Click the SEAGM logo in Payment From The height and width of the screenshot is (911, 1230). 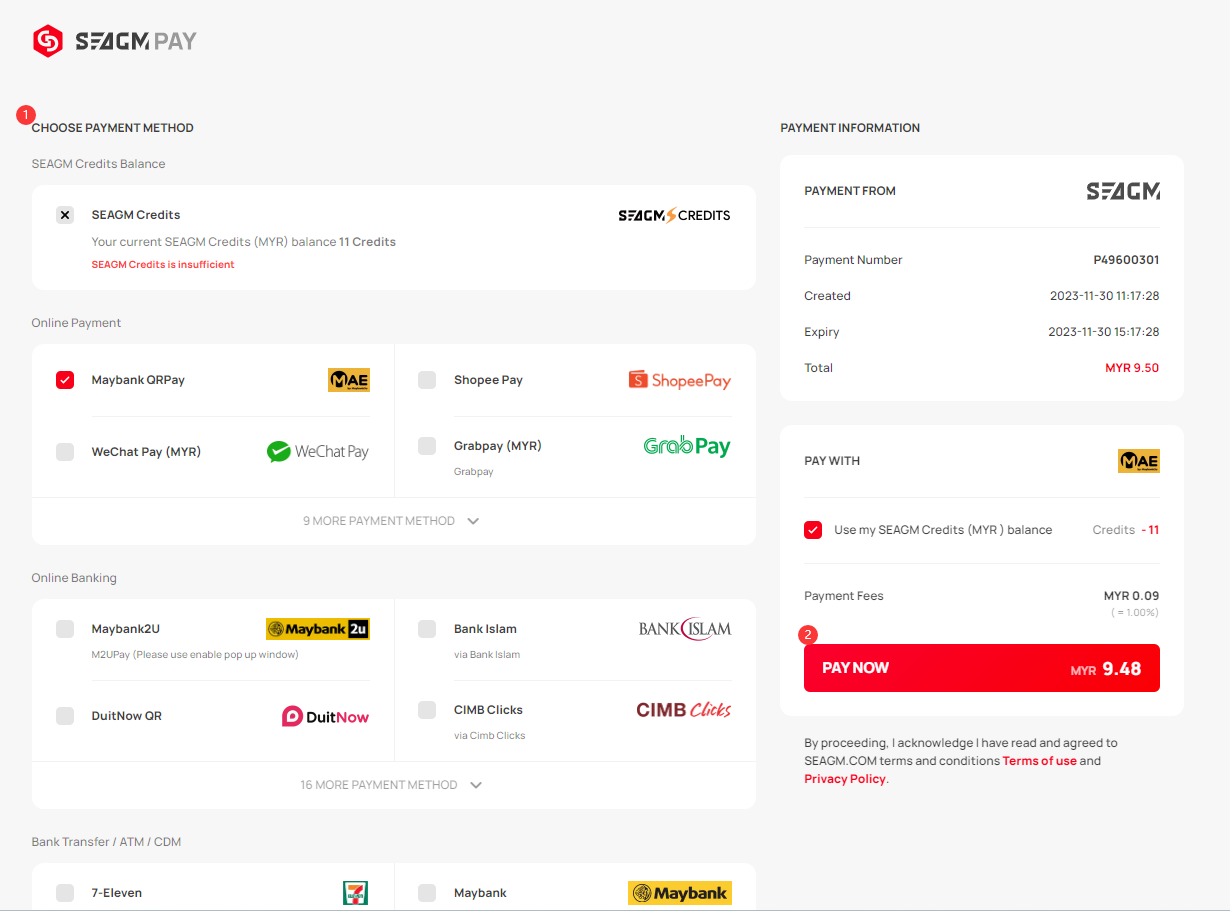click(x=1123, y=191)
